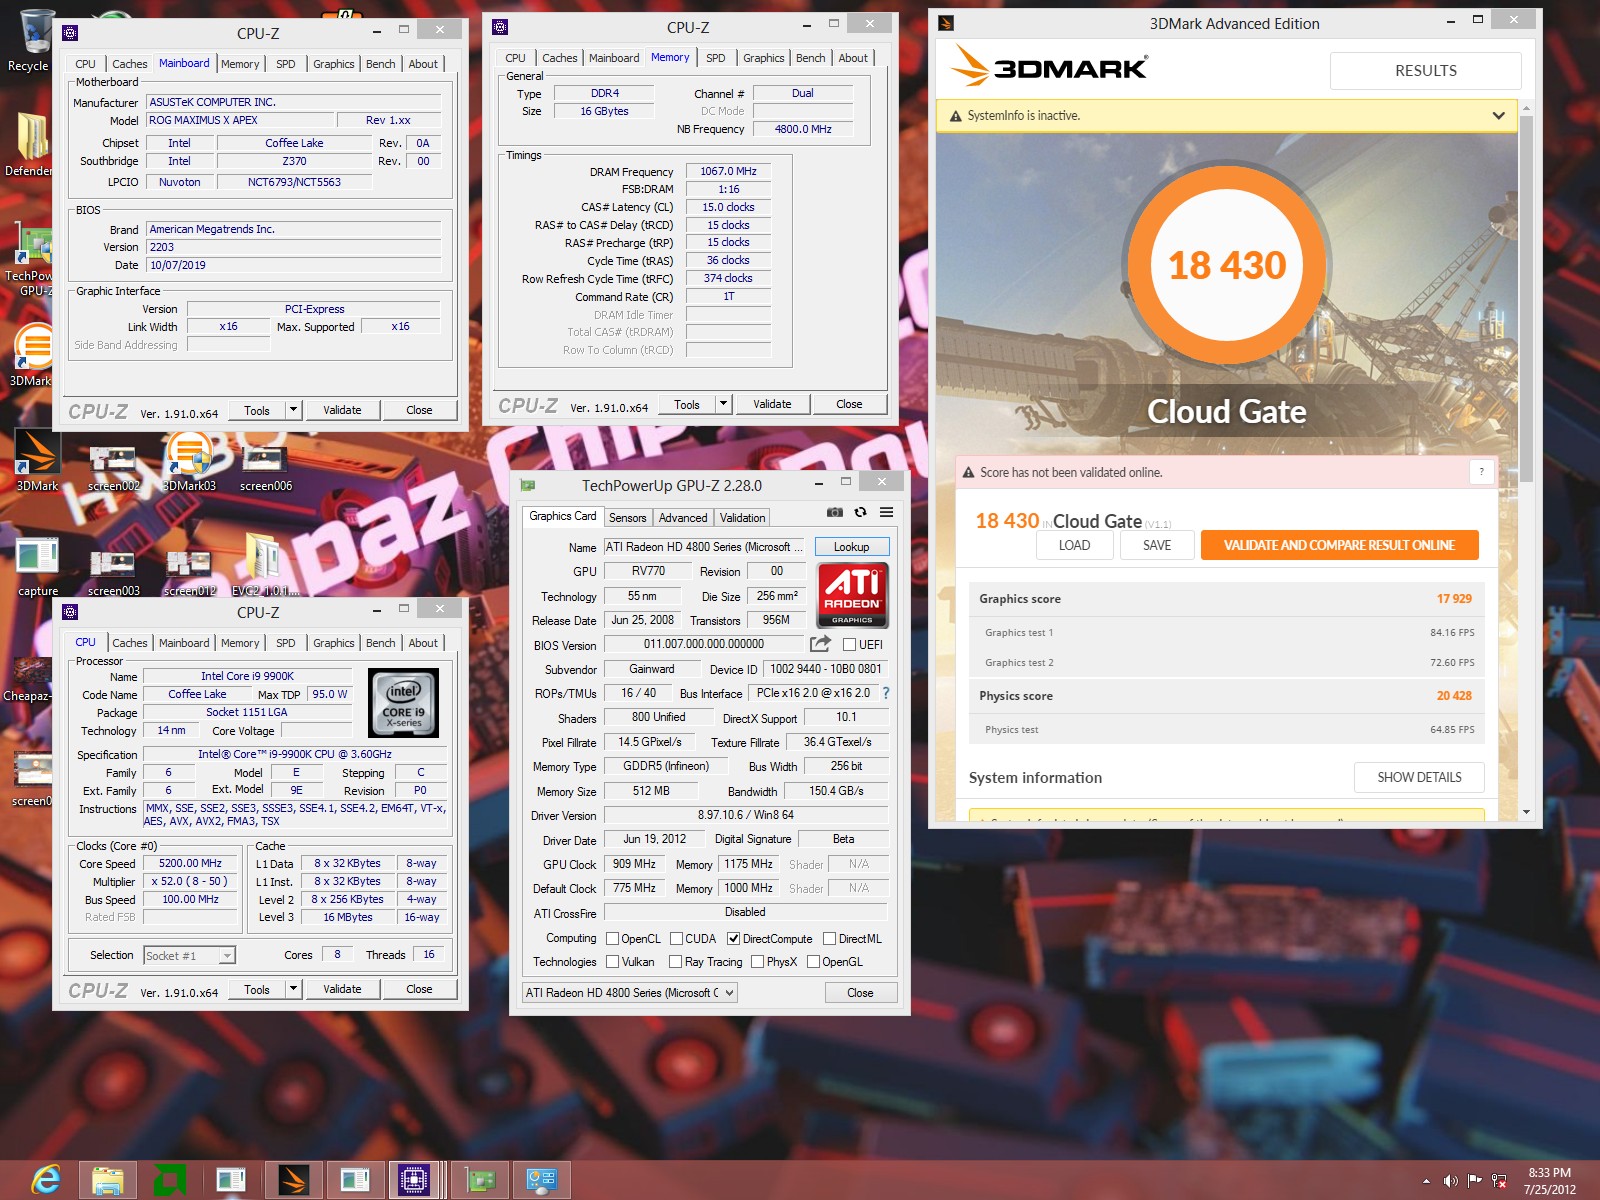Open RESULTS in 3DMark
The height and width of the screenshot is (1200, 1600).
[1425, 71]
